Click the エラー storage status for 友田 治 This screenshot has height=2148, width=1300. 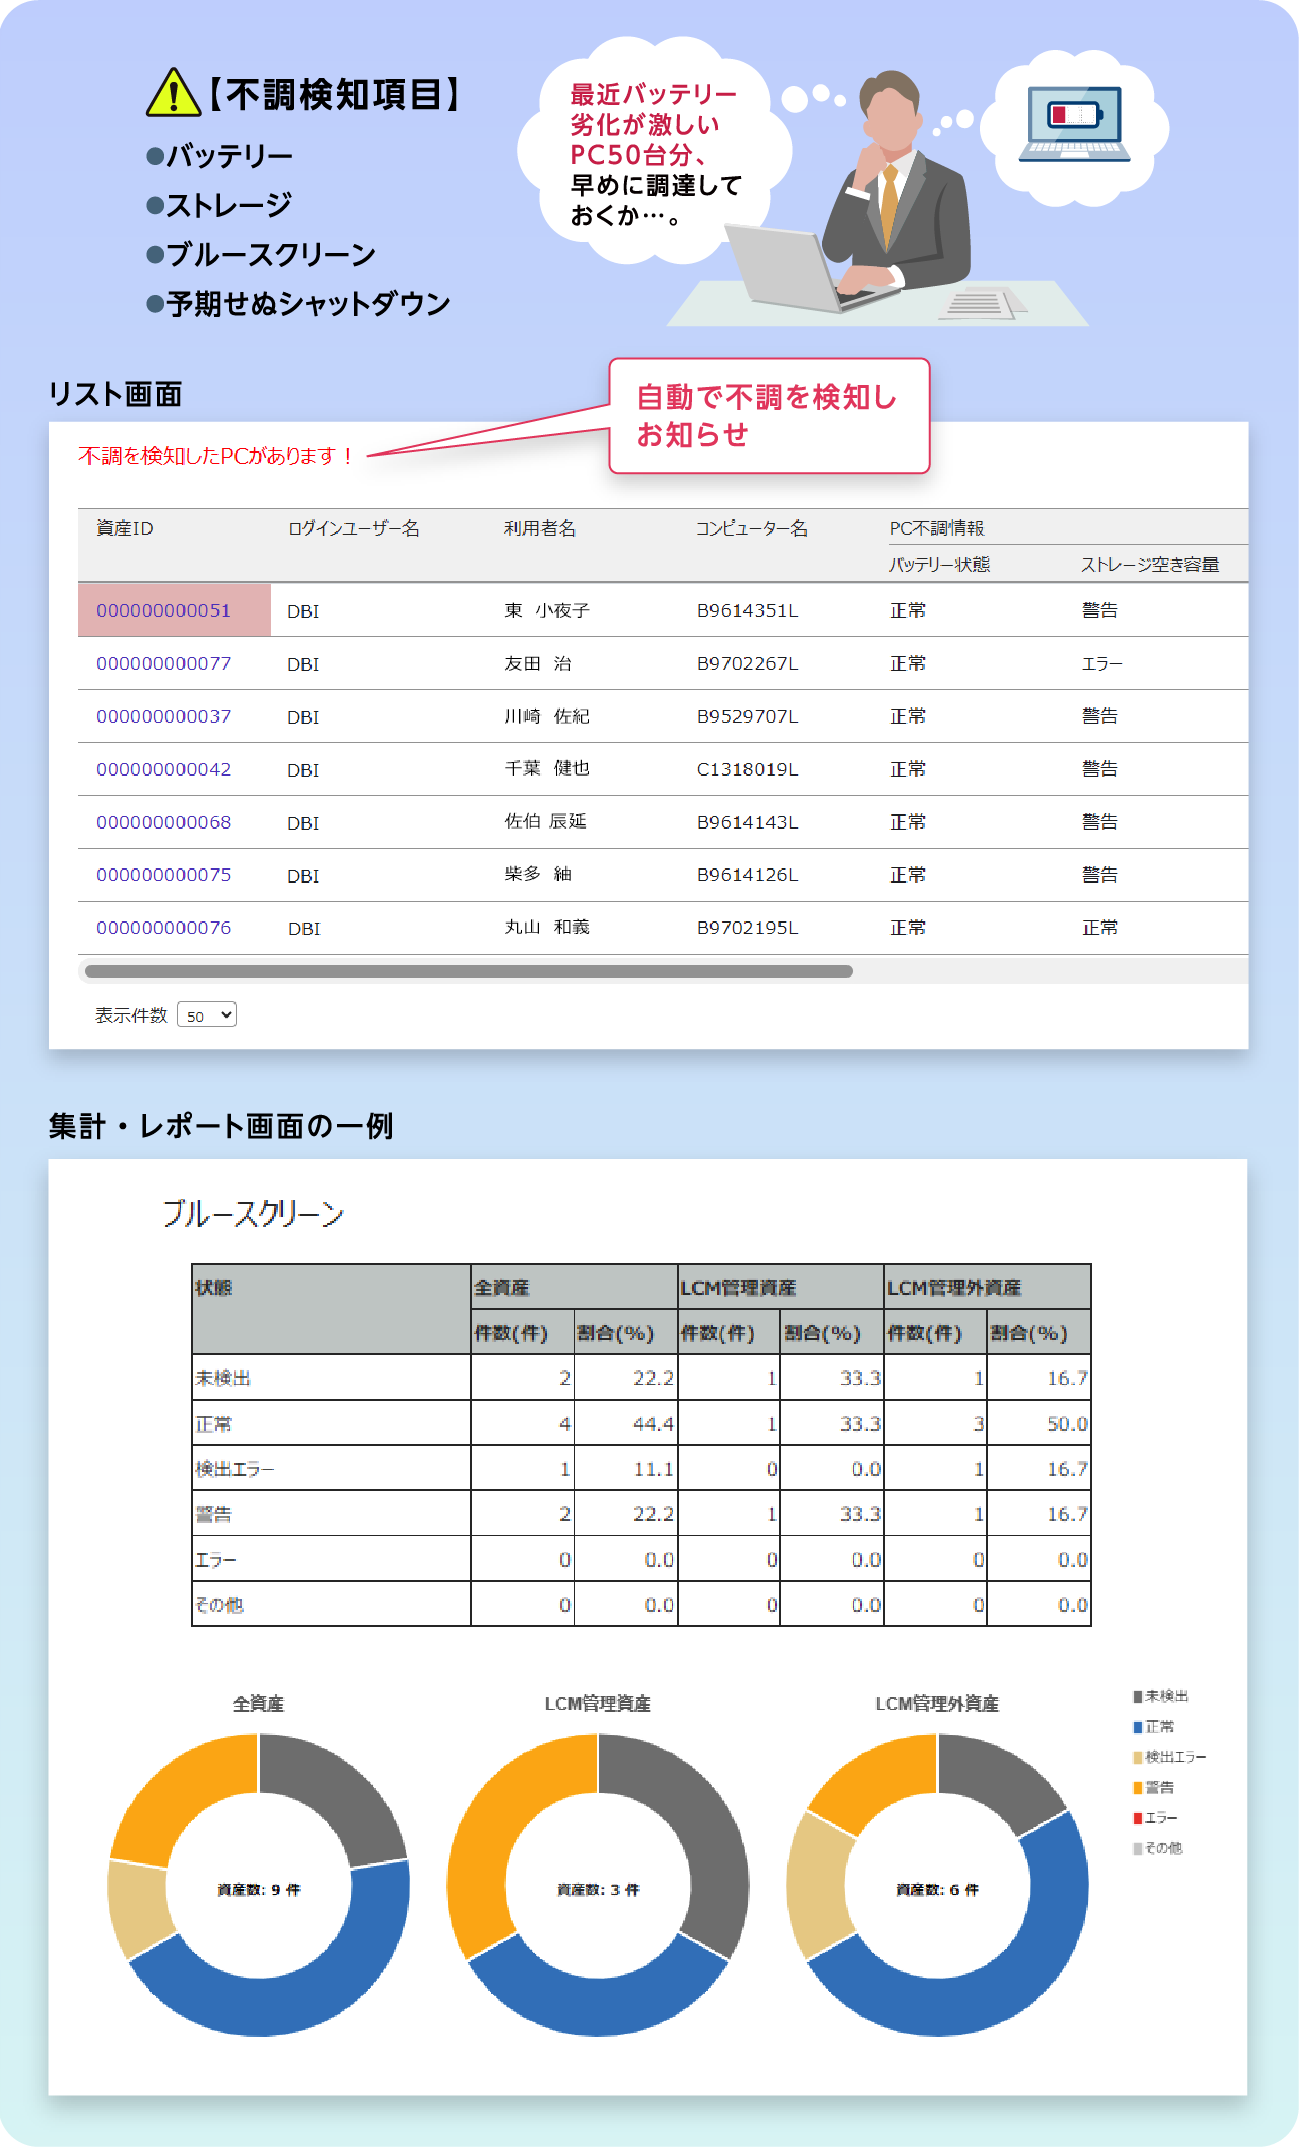1102,663
